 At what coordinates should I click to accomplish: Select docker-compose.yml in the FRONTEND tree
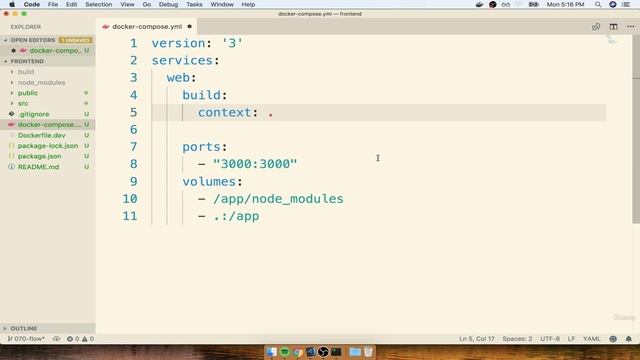tap(47, 124)
